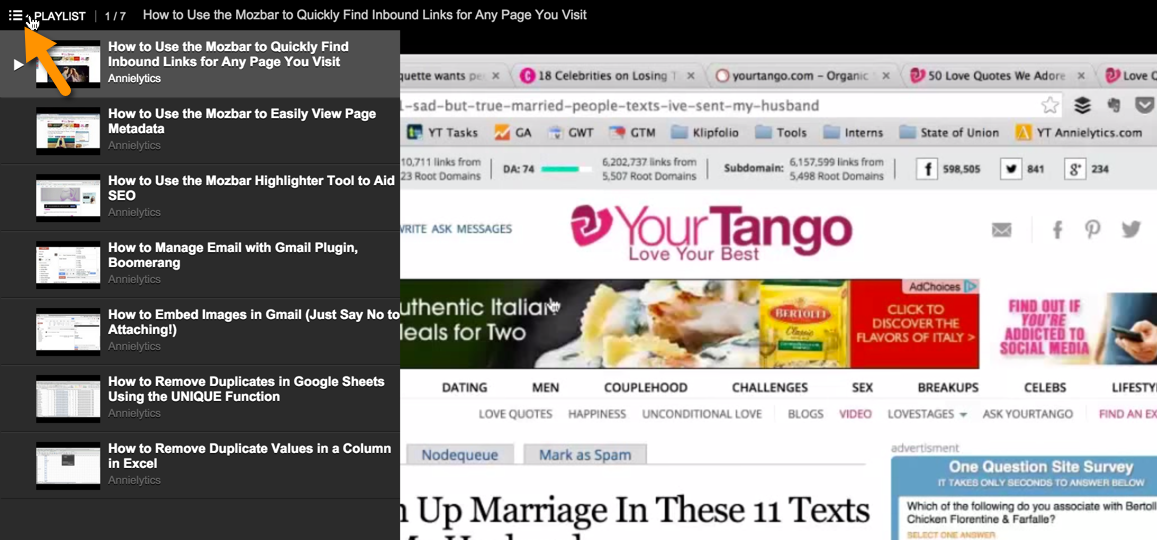Switch to the Nodequeue tab

(x=459, y=455)
